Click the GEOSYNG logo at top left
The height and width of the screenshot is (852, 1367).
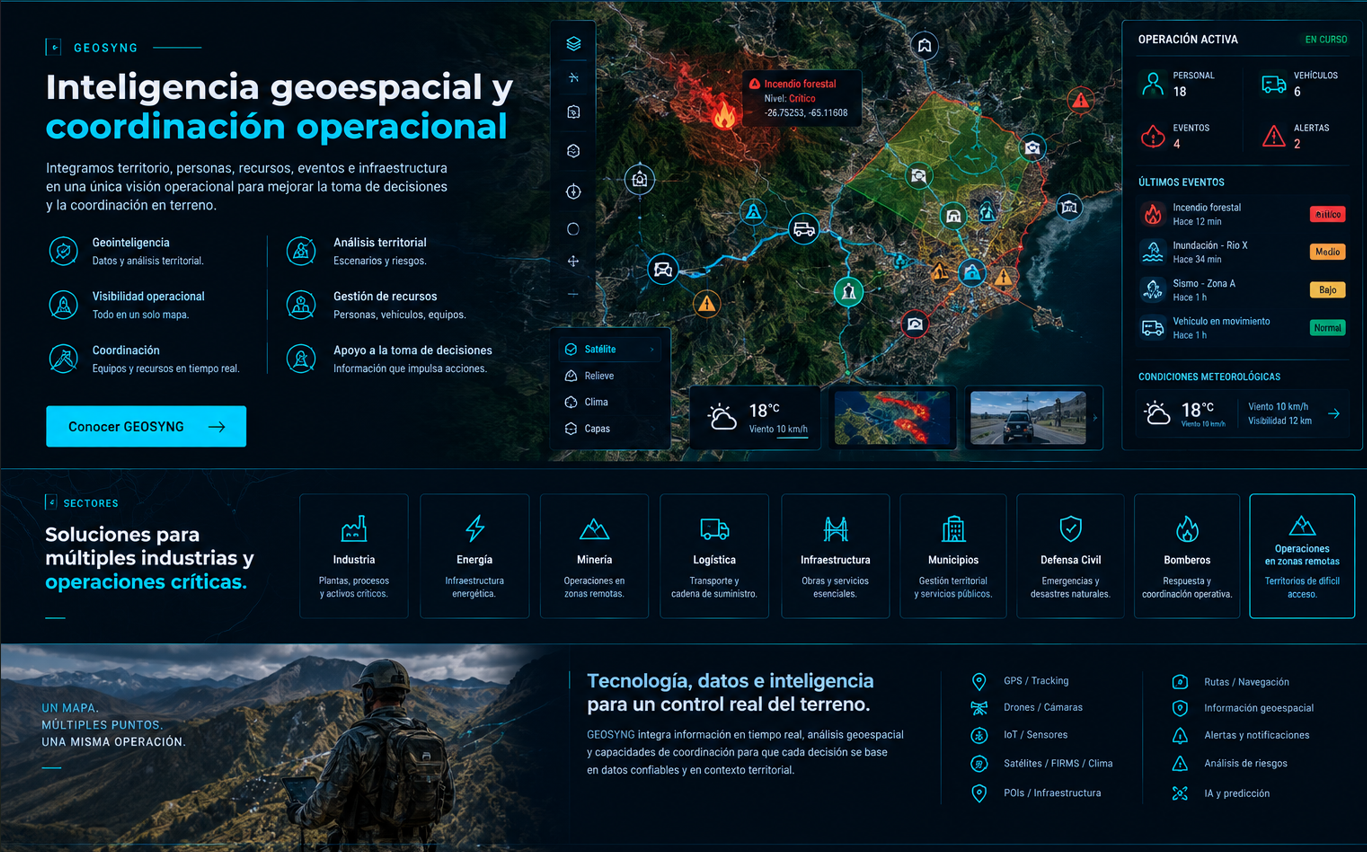92,48
